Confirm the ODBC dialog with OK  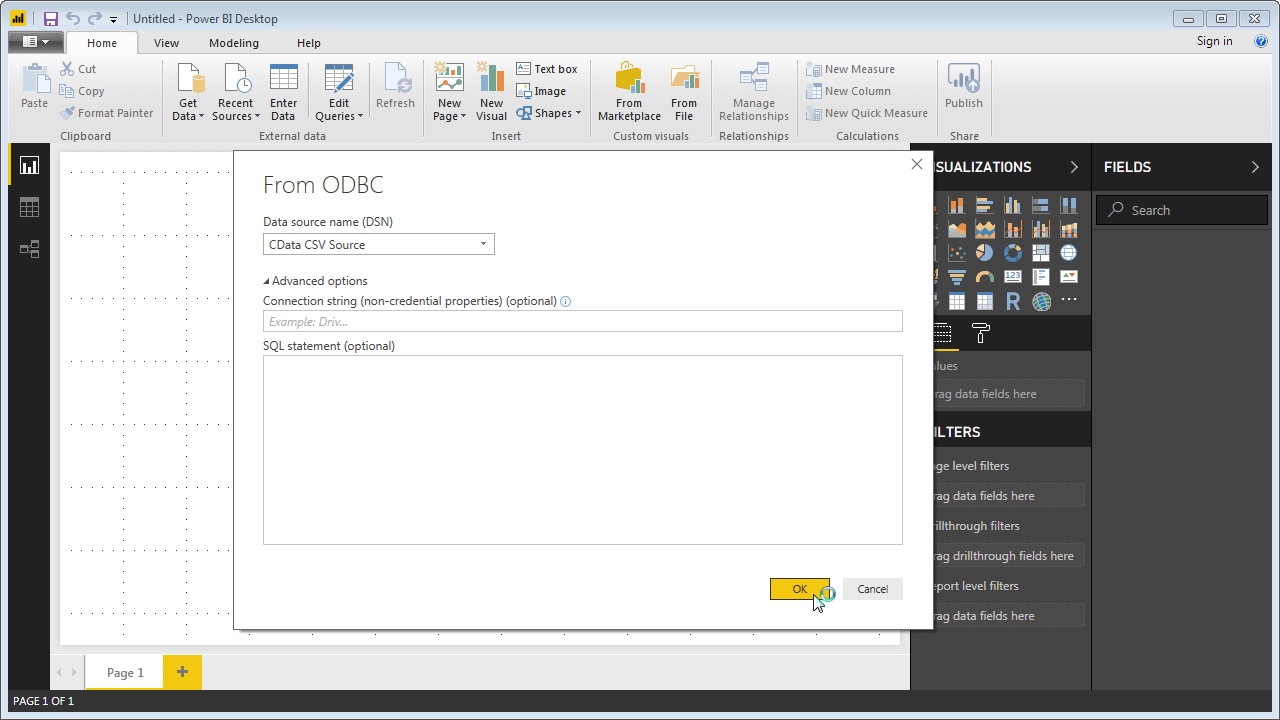point(799,589)
